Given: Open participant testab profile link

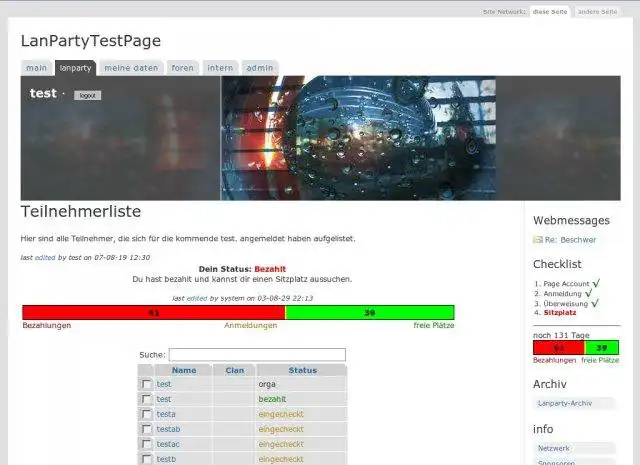Looking at the screenshot, I should point(168,429).
